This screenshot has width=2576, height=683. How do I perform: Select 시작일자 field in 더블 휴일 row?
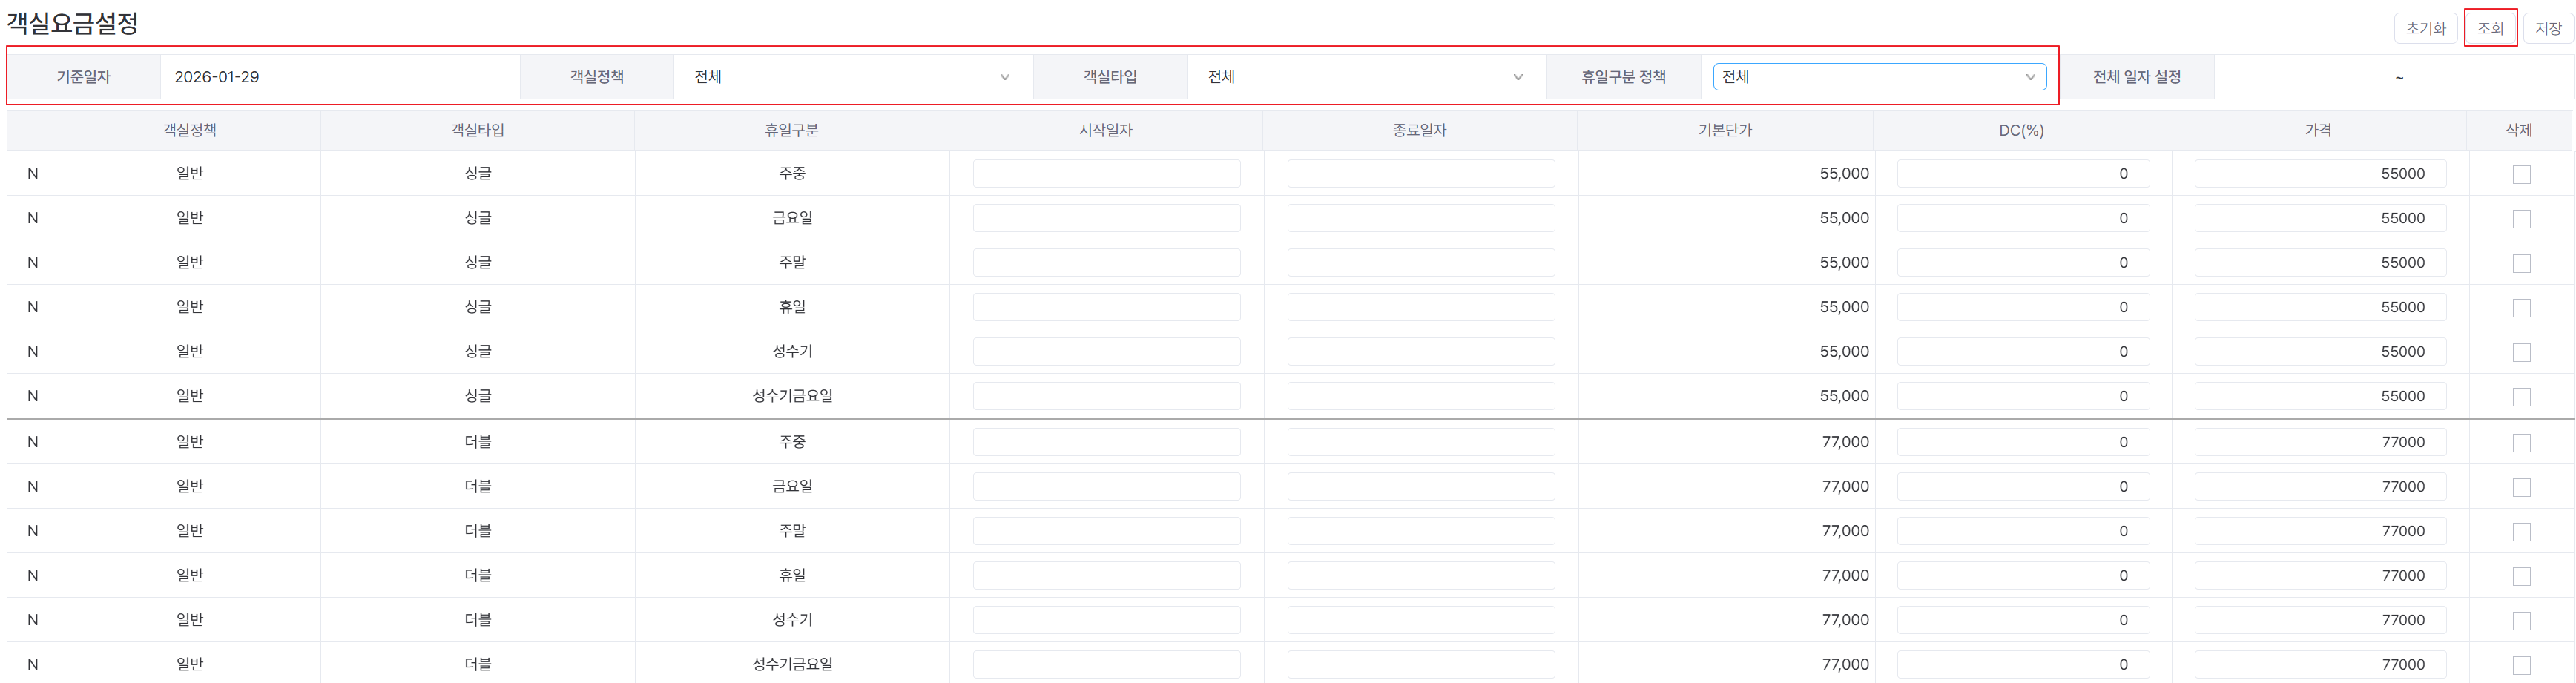(1106, 576)
